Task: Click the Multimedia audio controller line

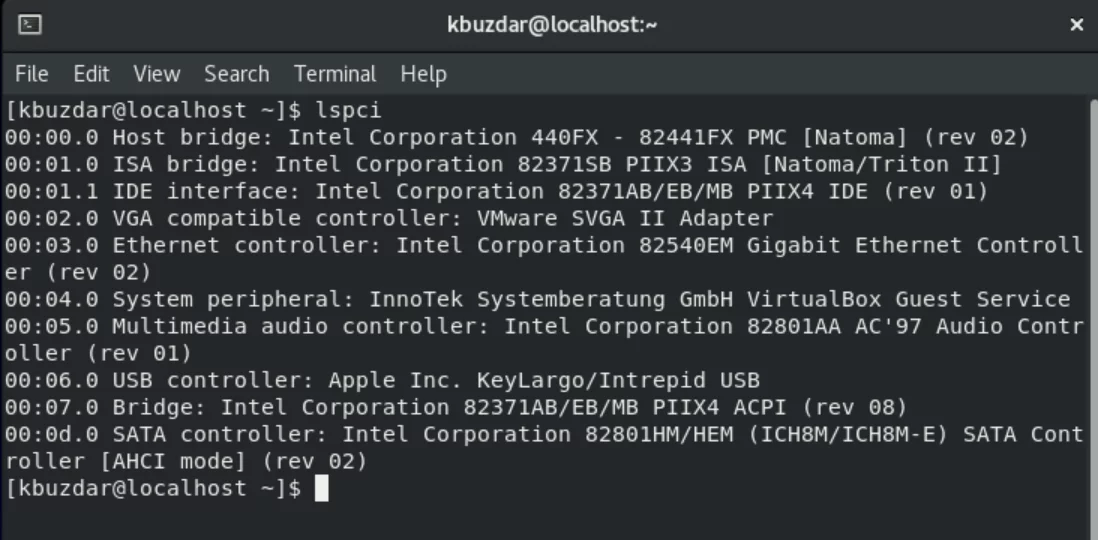Action: (x=543, y=340)
